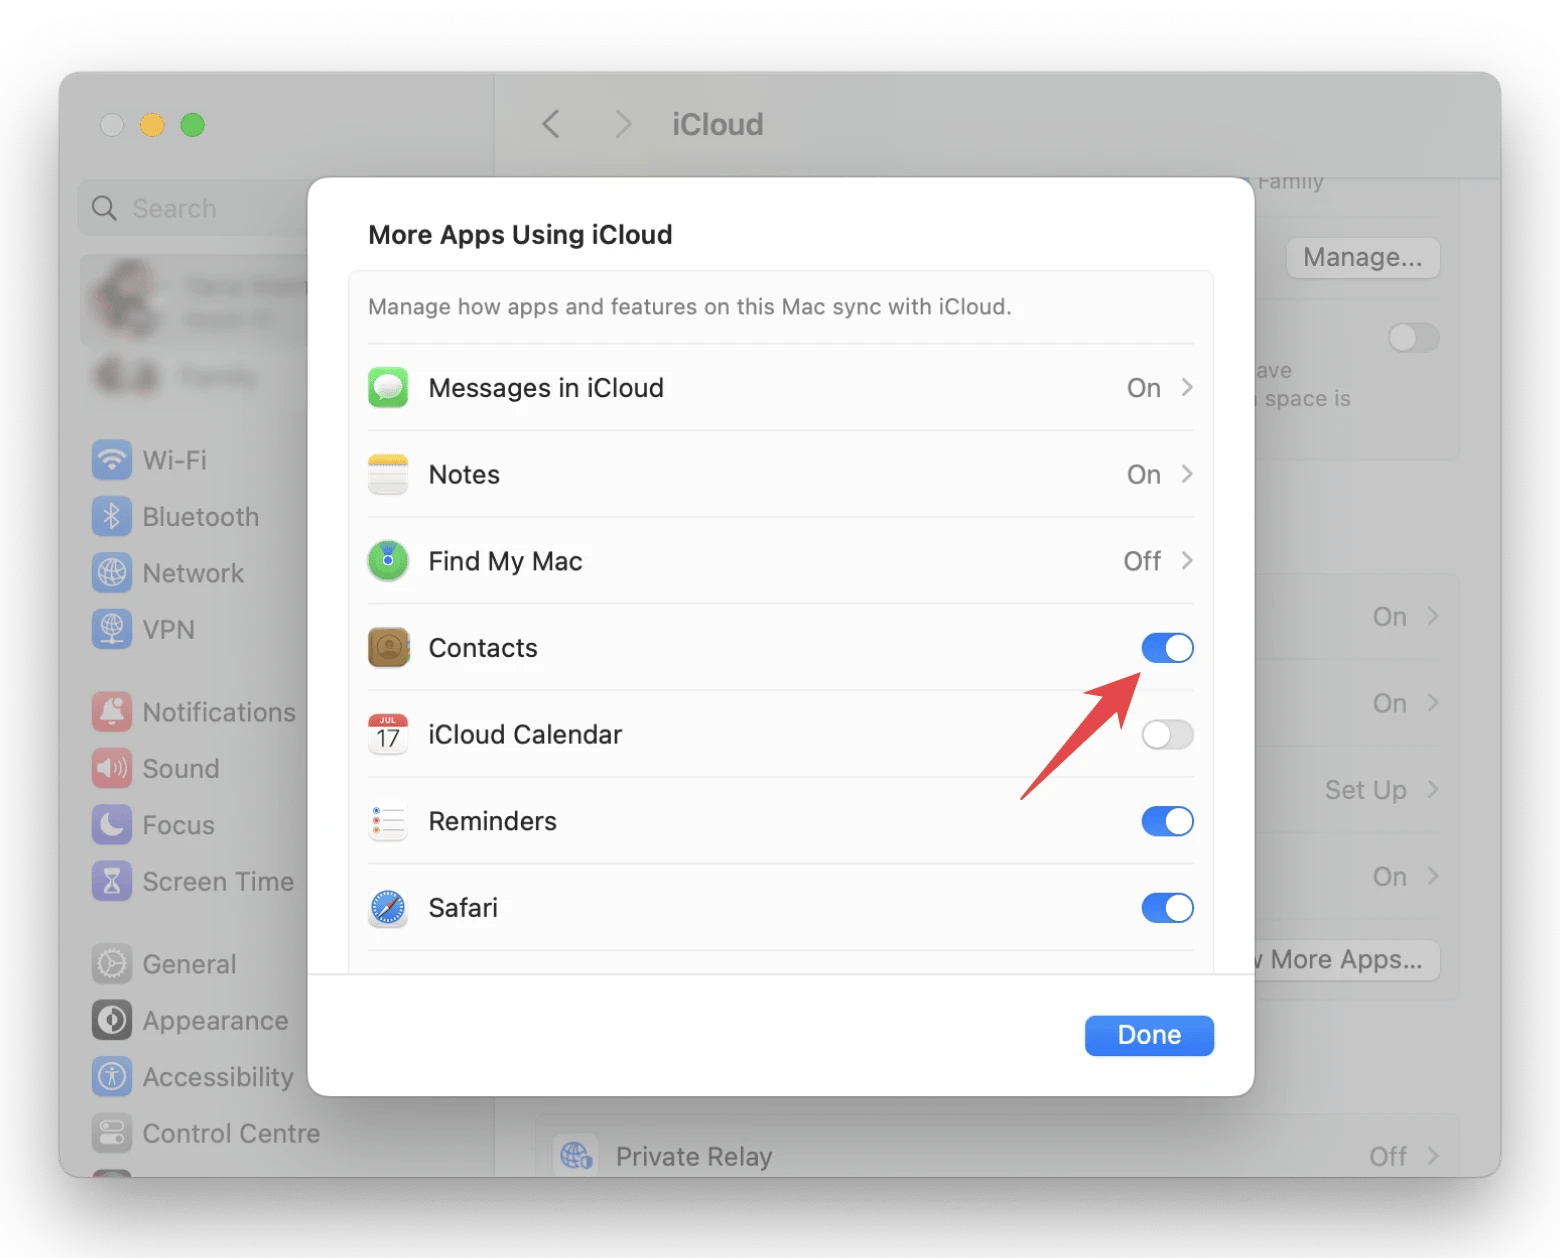
Task: Open Messages in iCloud details chevron
Action: pos(1187,387)
